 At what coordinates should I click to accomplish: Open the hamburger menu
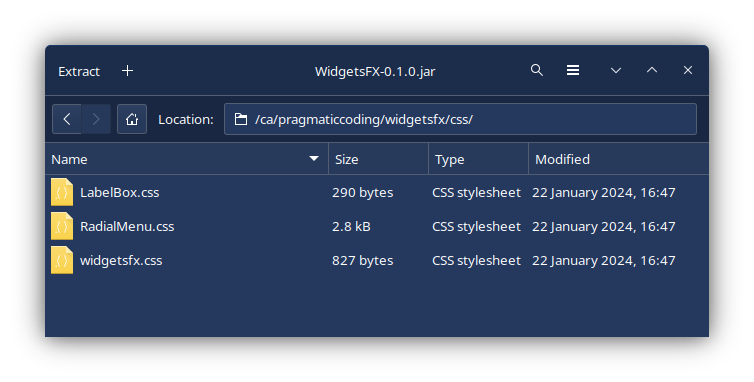(573, 70)
